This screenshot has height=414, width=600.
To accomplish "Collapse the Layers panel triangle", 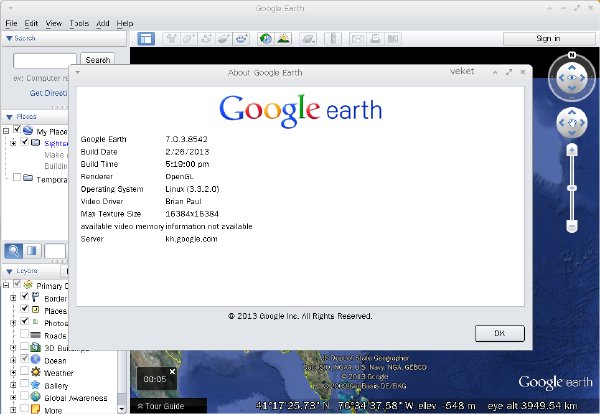I will pyautogui.click(x=9, y=271).
